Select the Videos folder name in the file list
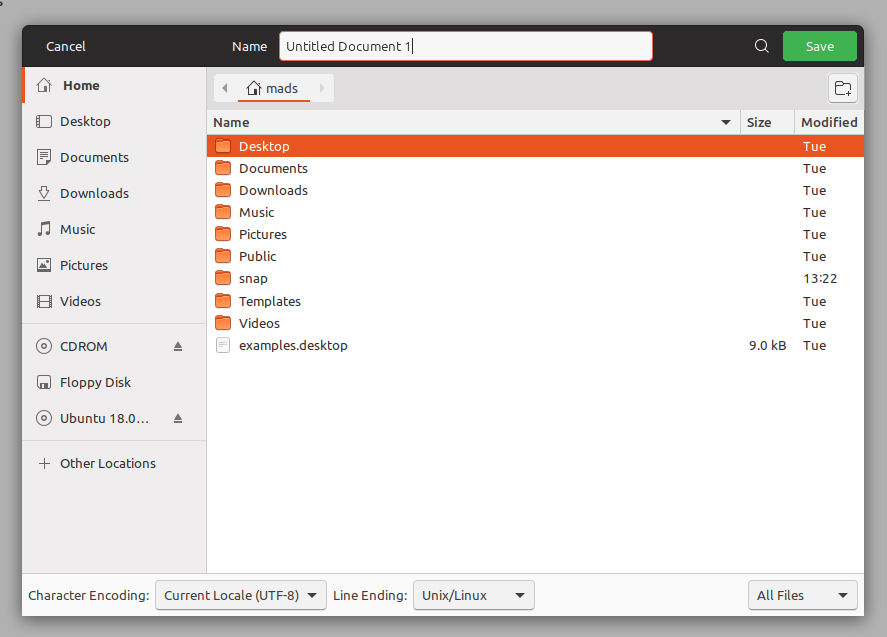Viewport: 887px width, 637px height. coord(259,323)
